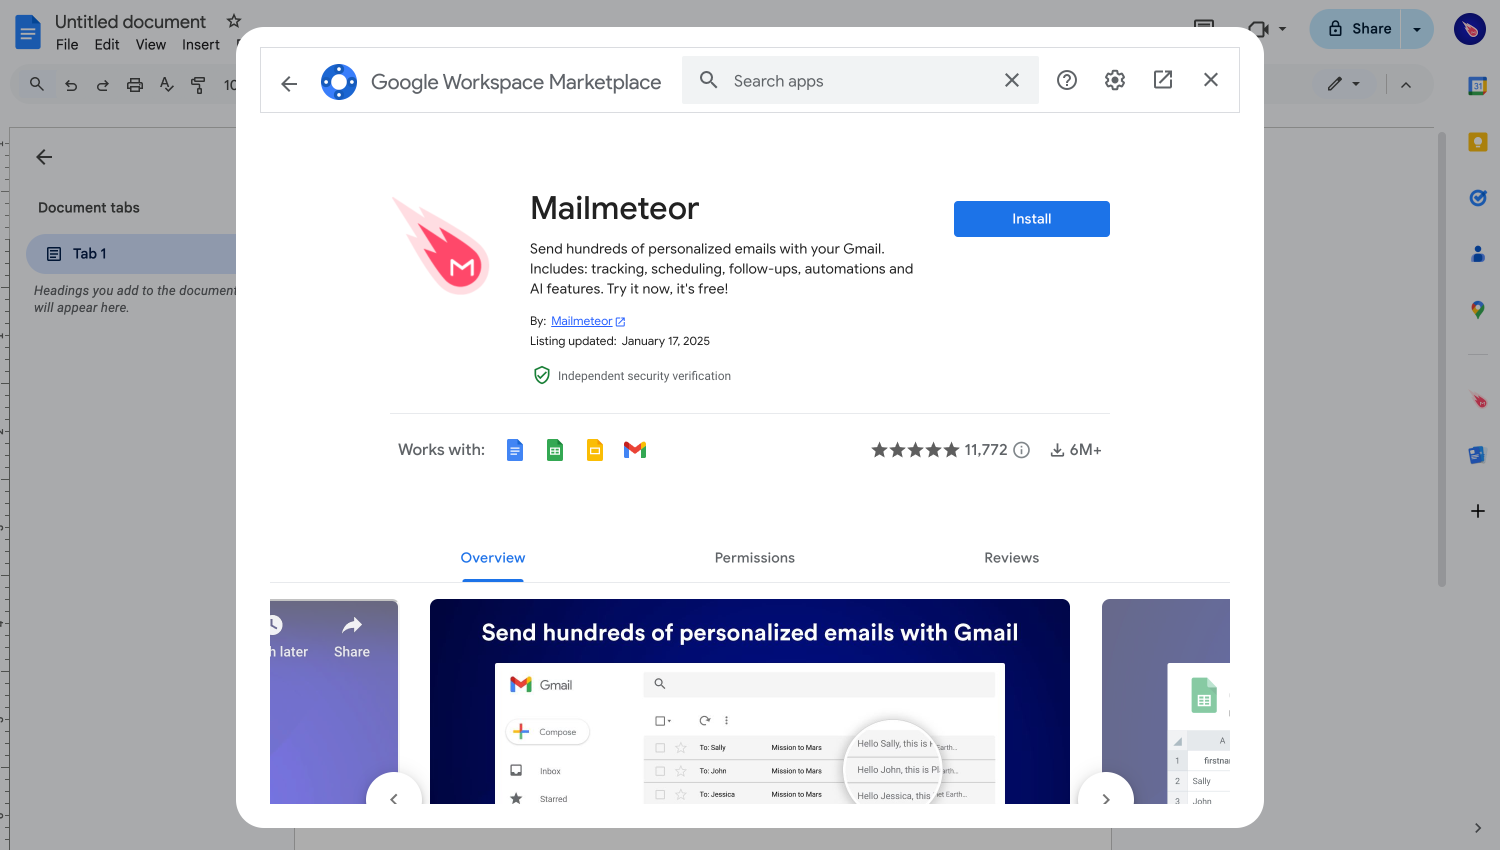Show next screenshot in carousel
The image size is (1500, 850).
[1106, 798]
